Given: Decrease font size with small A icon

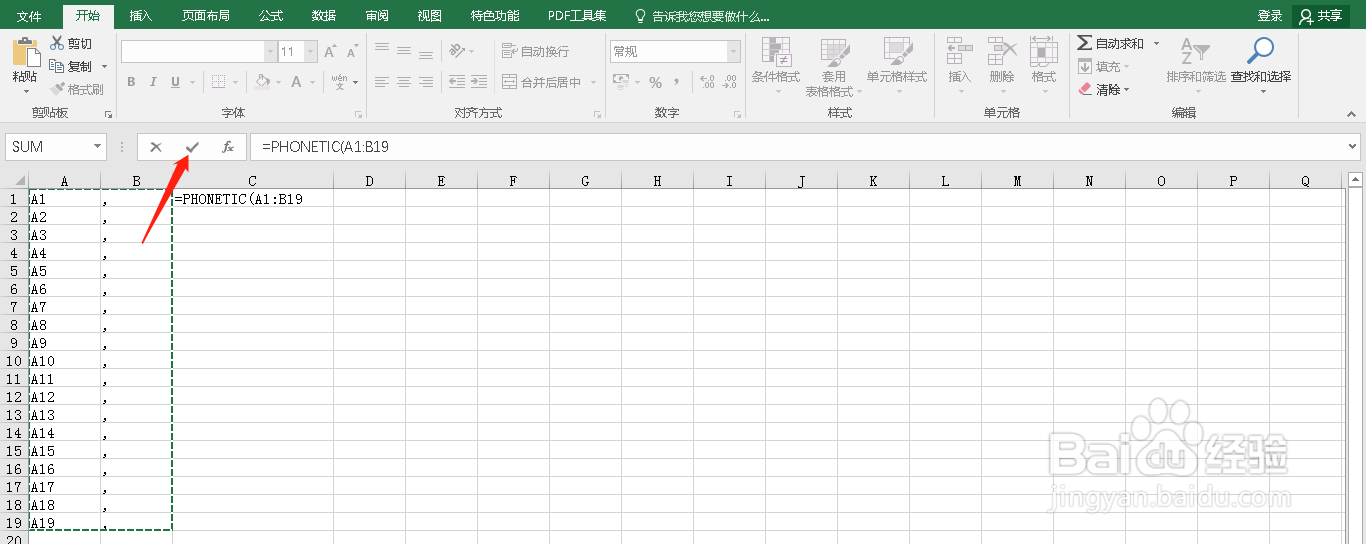Looking at the screenshot, I should coord(354,51).
